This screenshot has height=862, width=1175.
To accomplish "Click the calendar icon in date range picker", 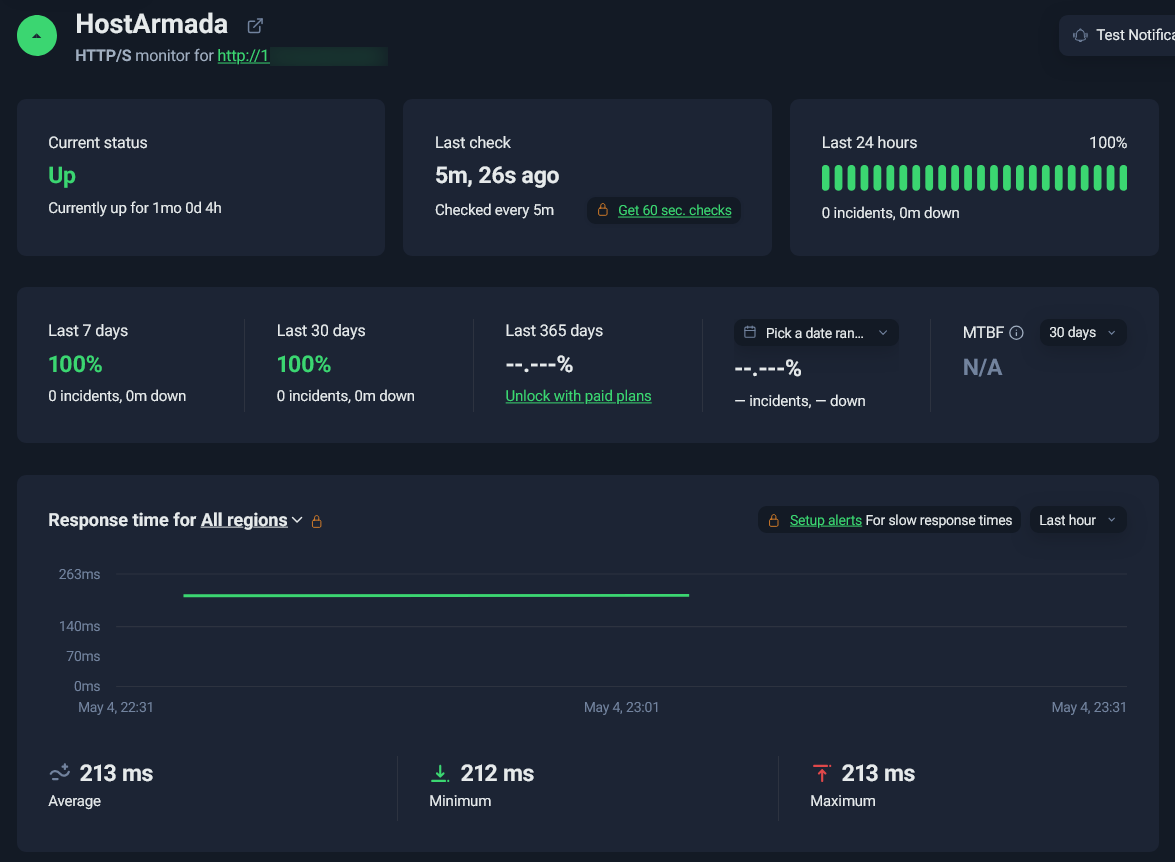I will 749,332.
